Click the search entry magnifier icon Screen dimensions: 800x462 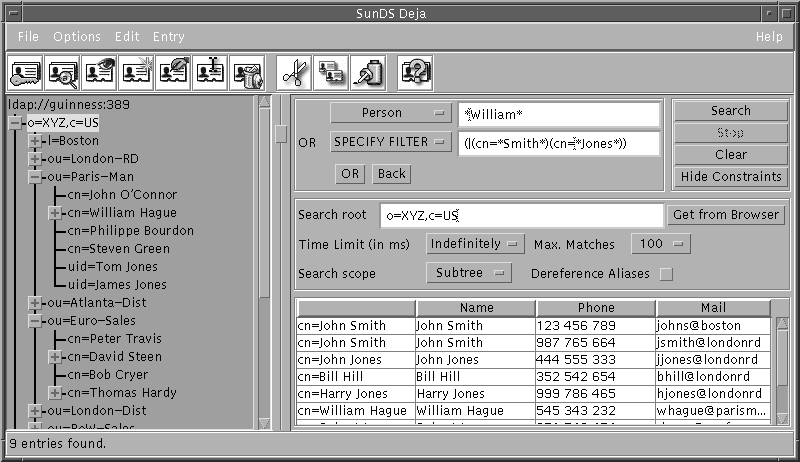tap(63, 73)
